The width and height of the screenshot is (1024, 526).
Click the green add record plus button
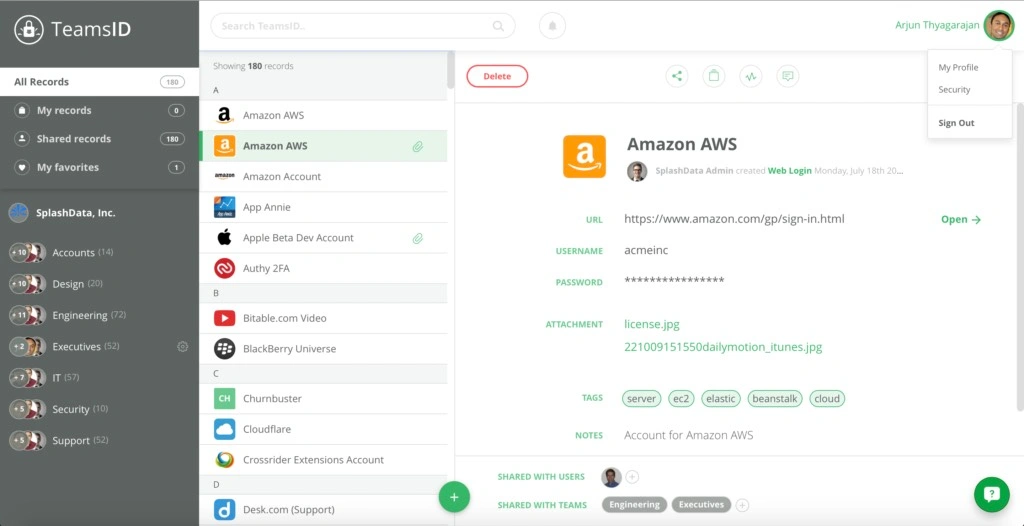point(455,497)
